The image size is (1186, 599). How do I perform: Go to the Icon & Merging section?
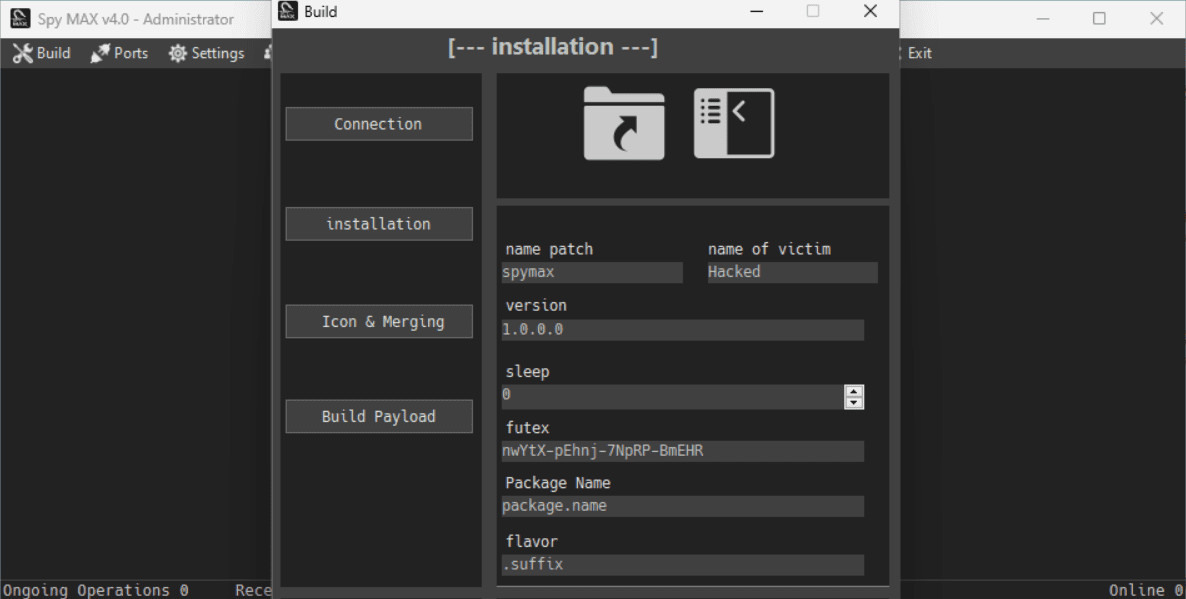coord(379,321)
